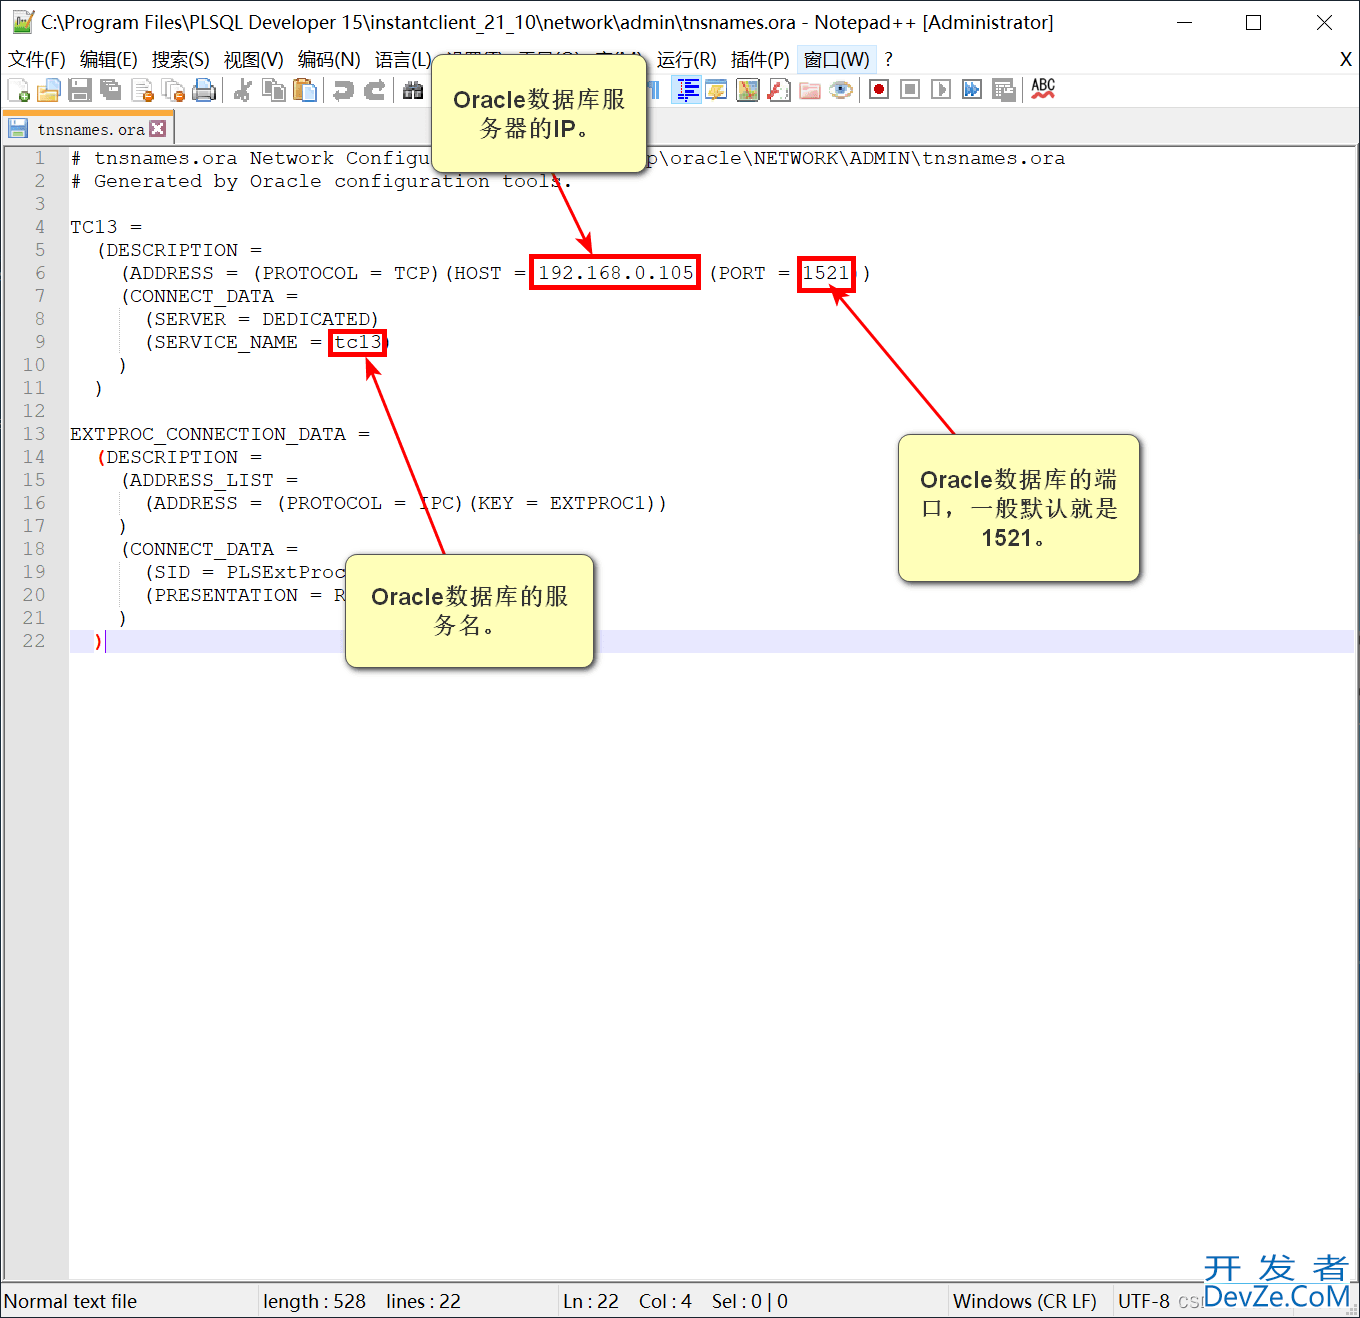Maximize the Notepad++ window

pos(1253,22)
